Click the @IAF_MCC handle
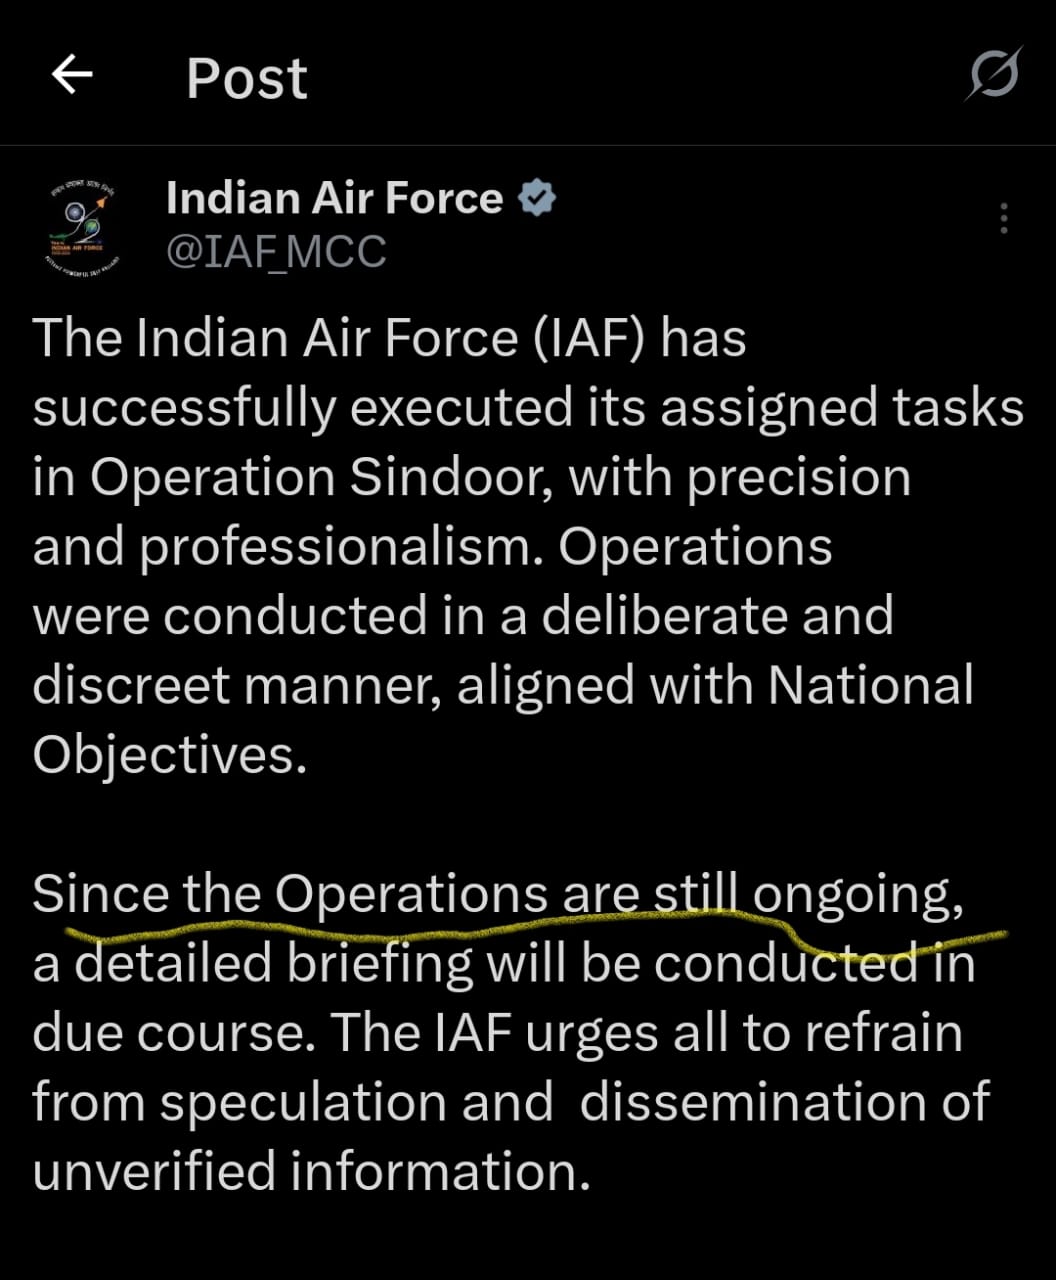Viewport: 1056px width, 1280px height. (x=276, y=251)
